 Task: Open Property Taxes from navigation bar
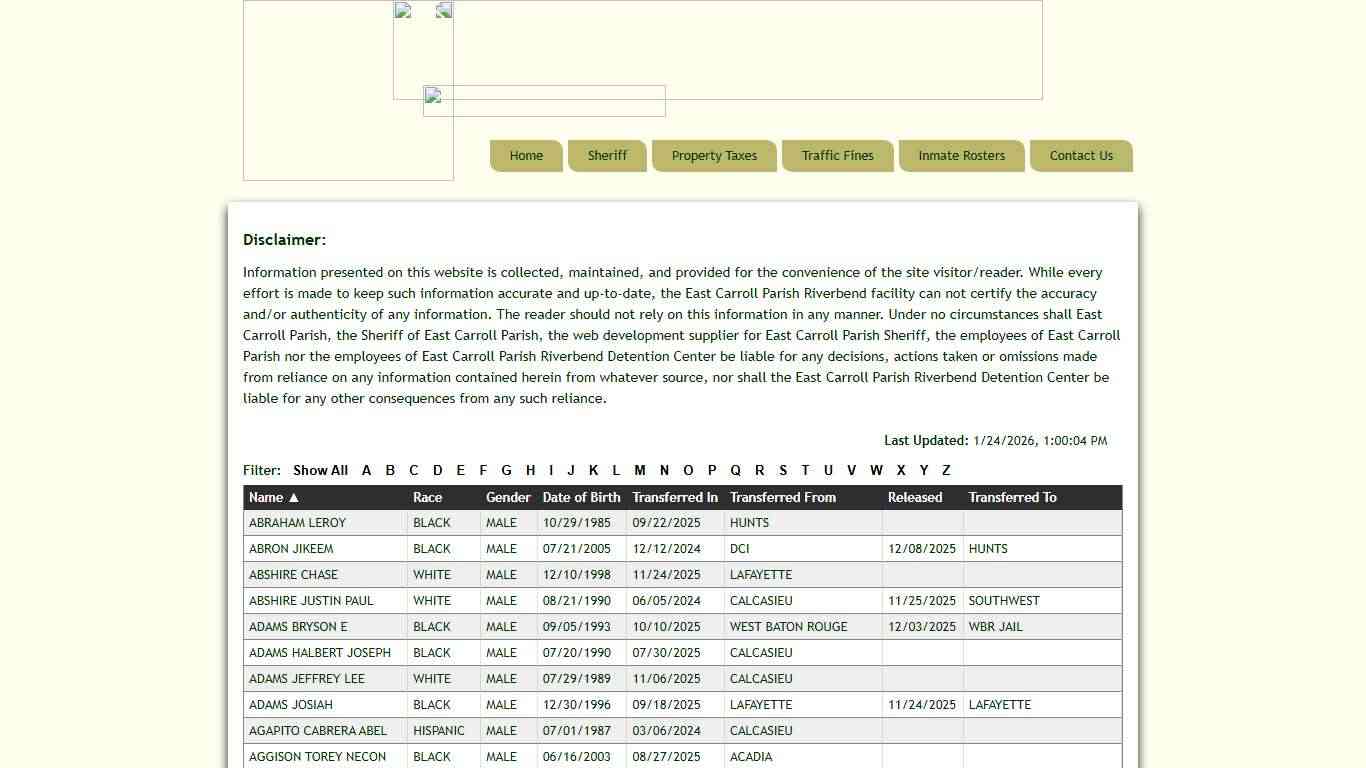[714, 156]
